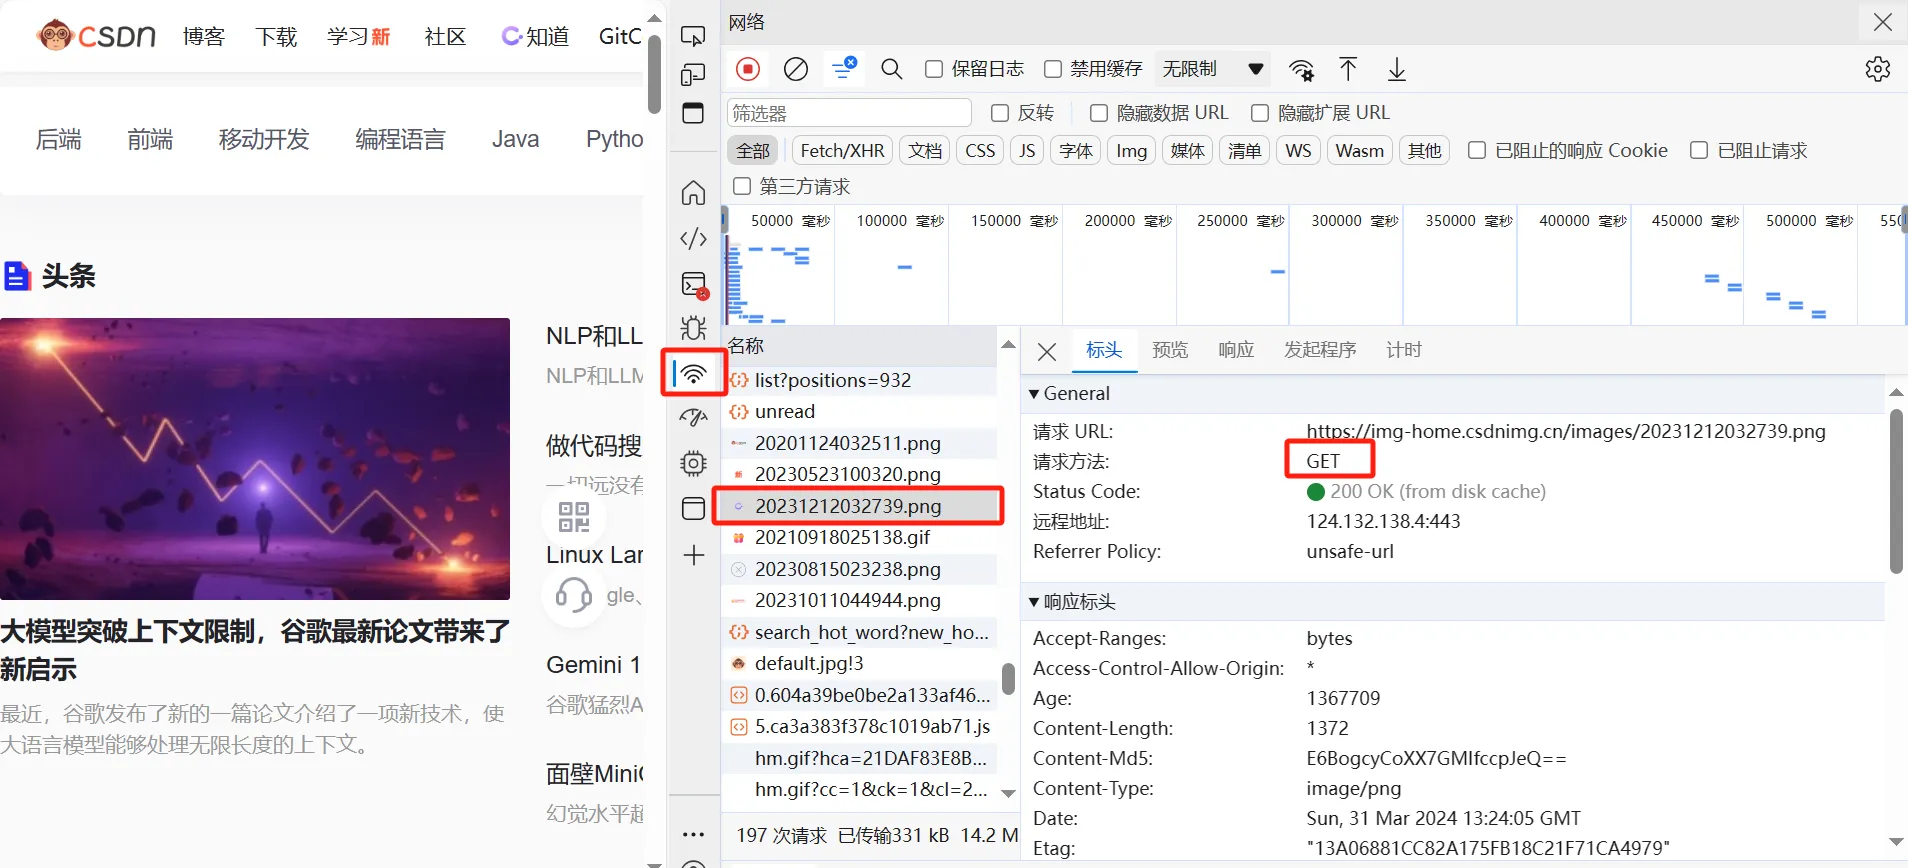Image resolution: width=1908 pixels, height=868 pixels.
Task: Switch to the 计时 tab
Action: pyautogui.click(x=1404, y=350)
